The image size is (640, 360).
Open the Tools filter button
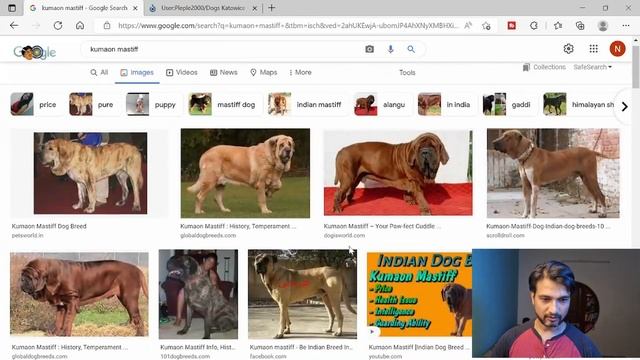click(x=407, y=73)
